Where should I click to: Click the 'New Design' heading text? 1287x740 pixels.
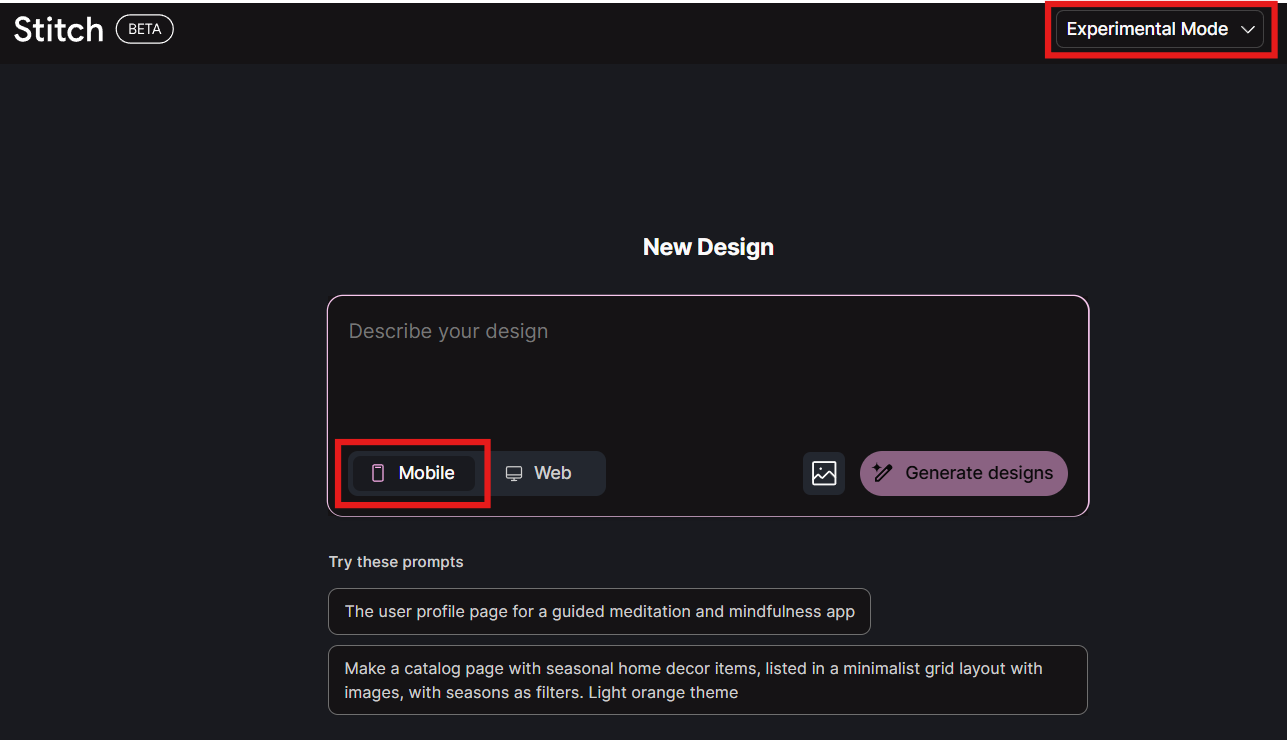(708, 247)
